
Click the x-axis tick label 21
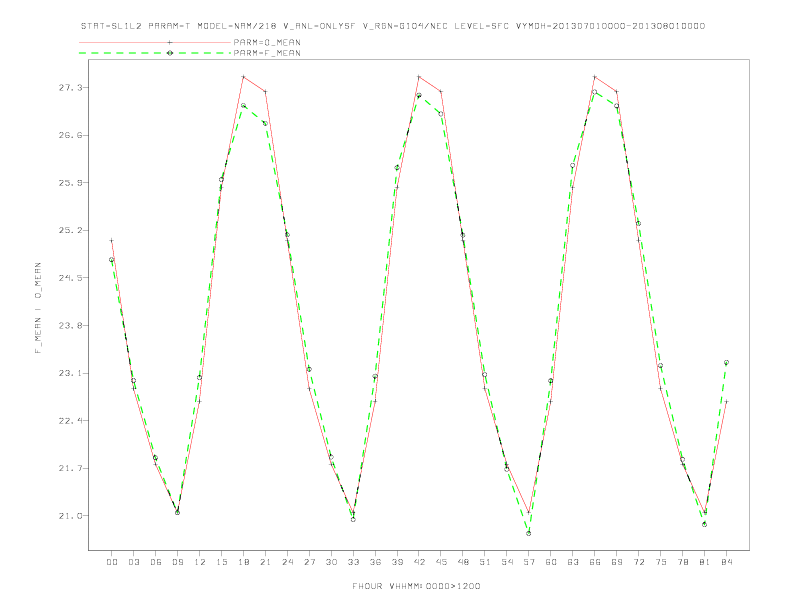(x=266, y=562)
